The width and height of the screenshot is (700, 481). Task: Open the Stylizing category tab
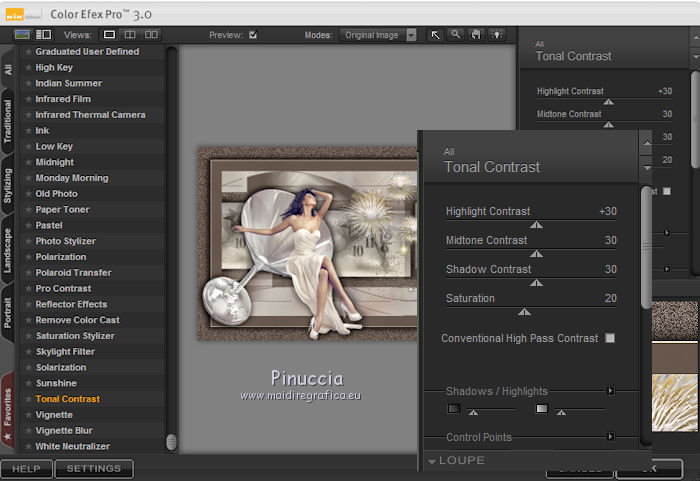coord(8,186)
